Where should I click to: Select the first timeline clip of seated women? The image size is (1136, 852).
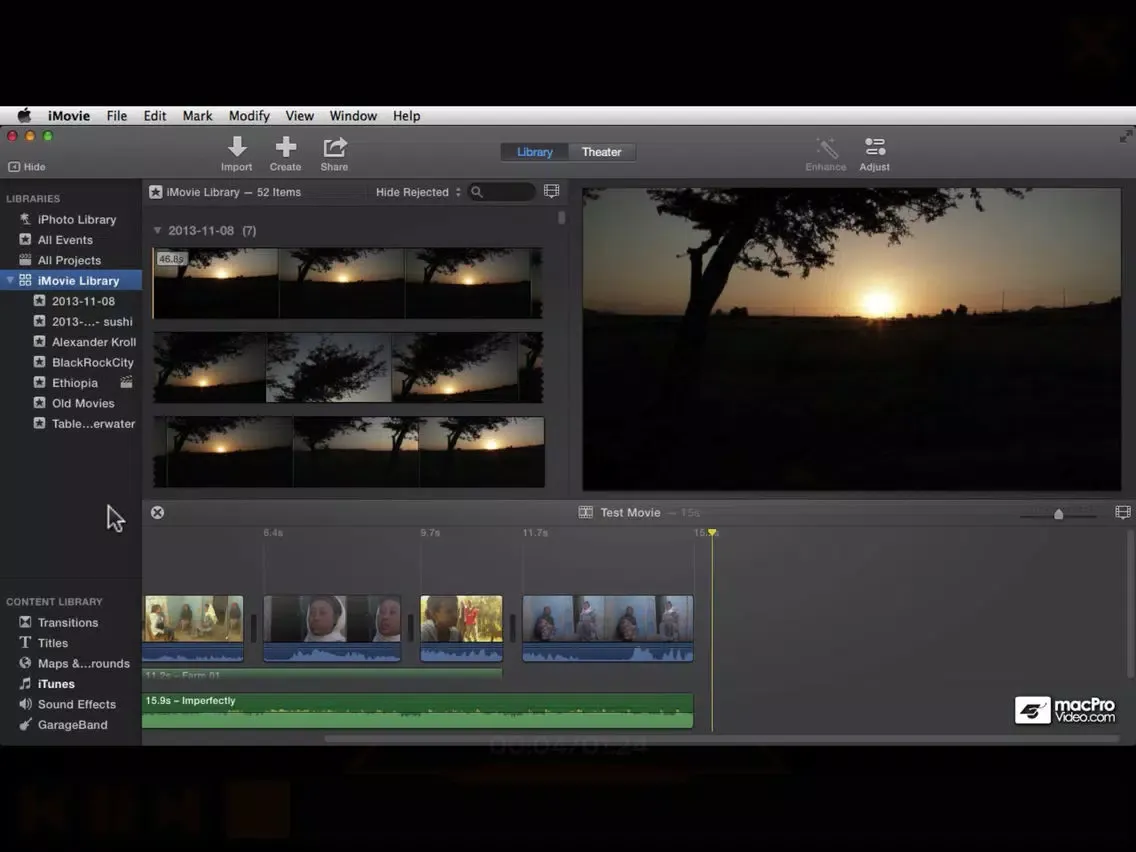(x=193, y=628)
